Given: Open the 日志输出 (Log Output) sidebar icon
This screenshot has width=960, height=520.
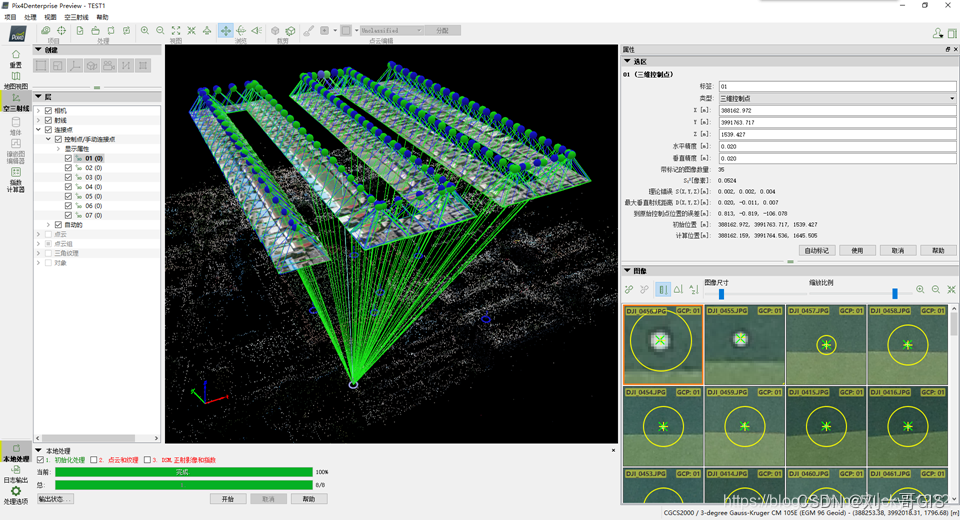Looking at the screenshot, I should click(x=15, y=470).
